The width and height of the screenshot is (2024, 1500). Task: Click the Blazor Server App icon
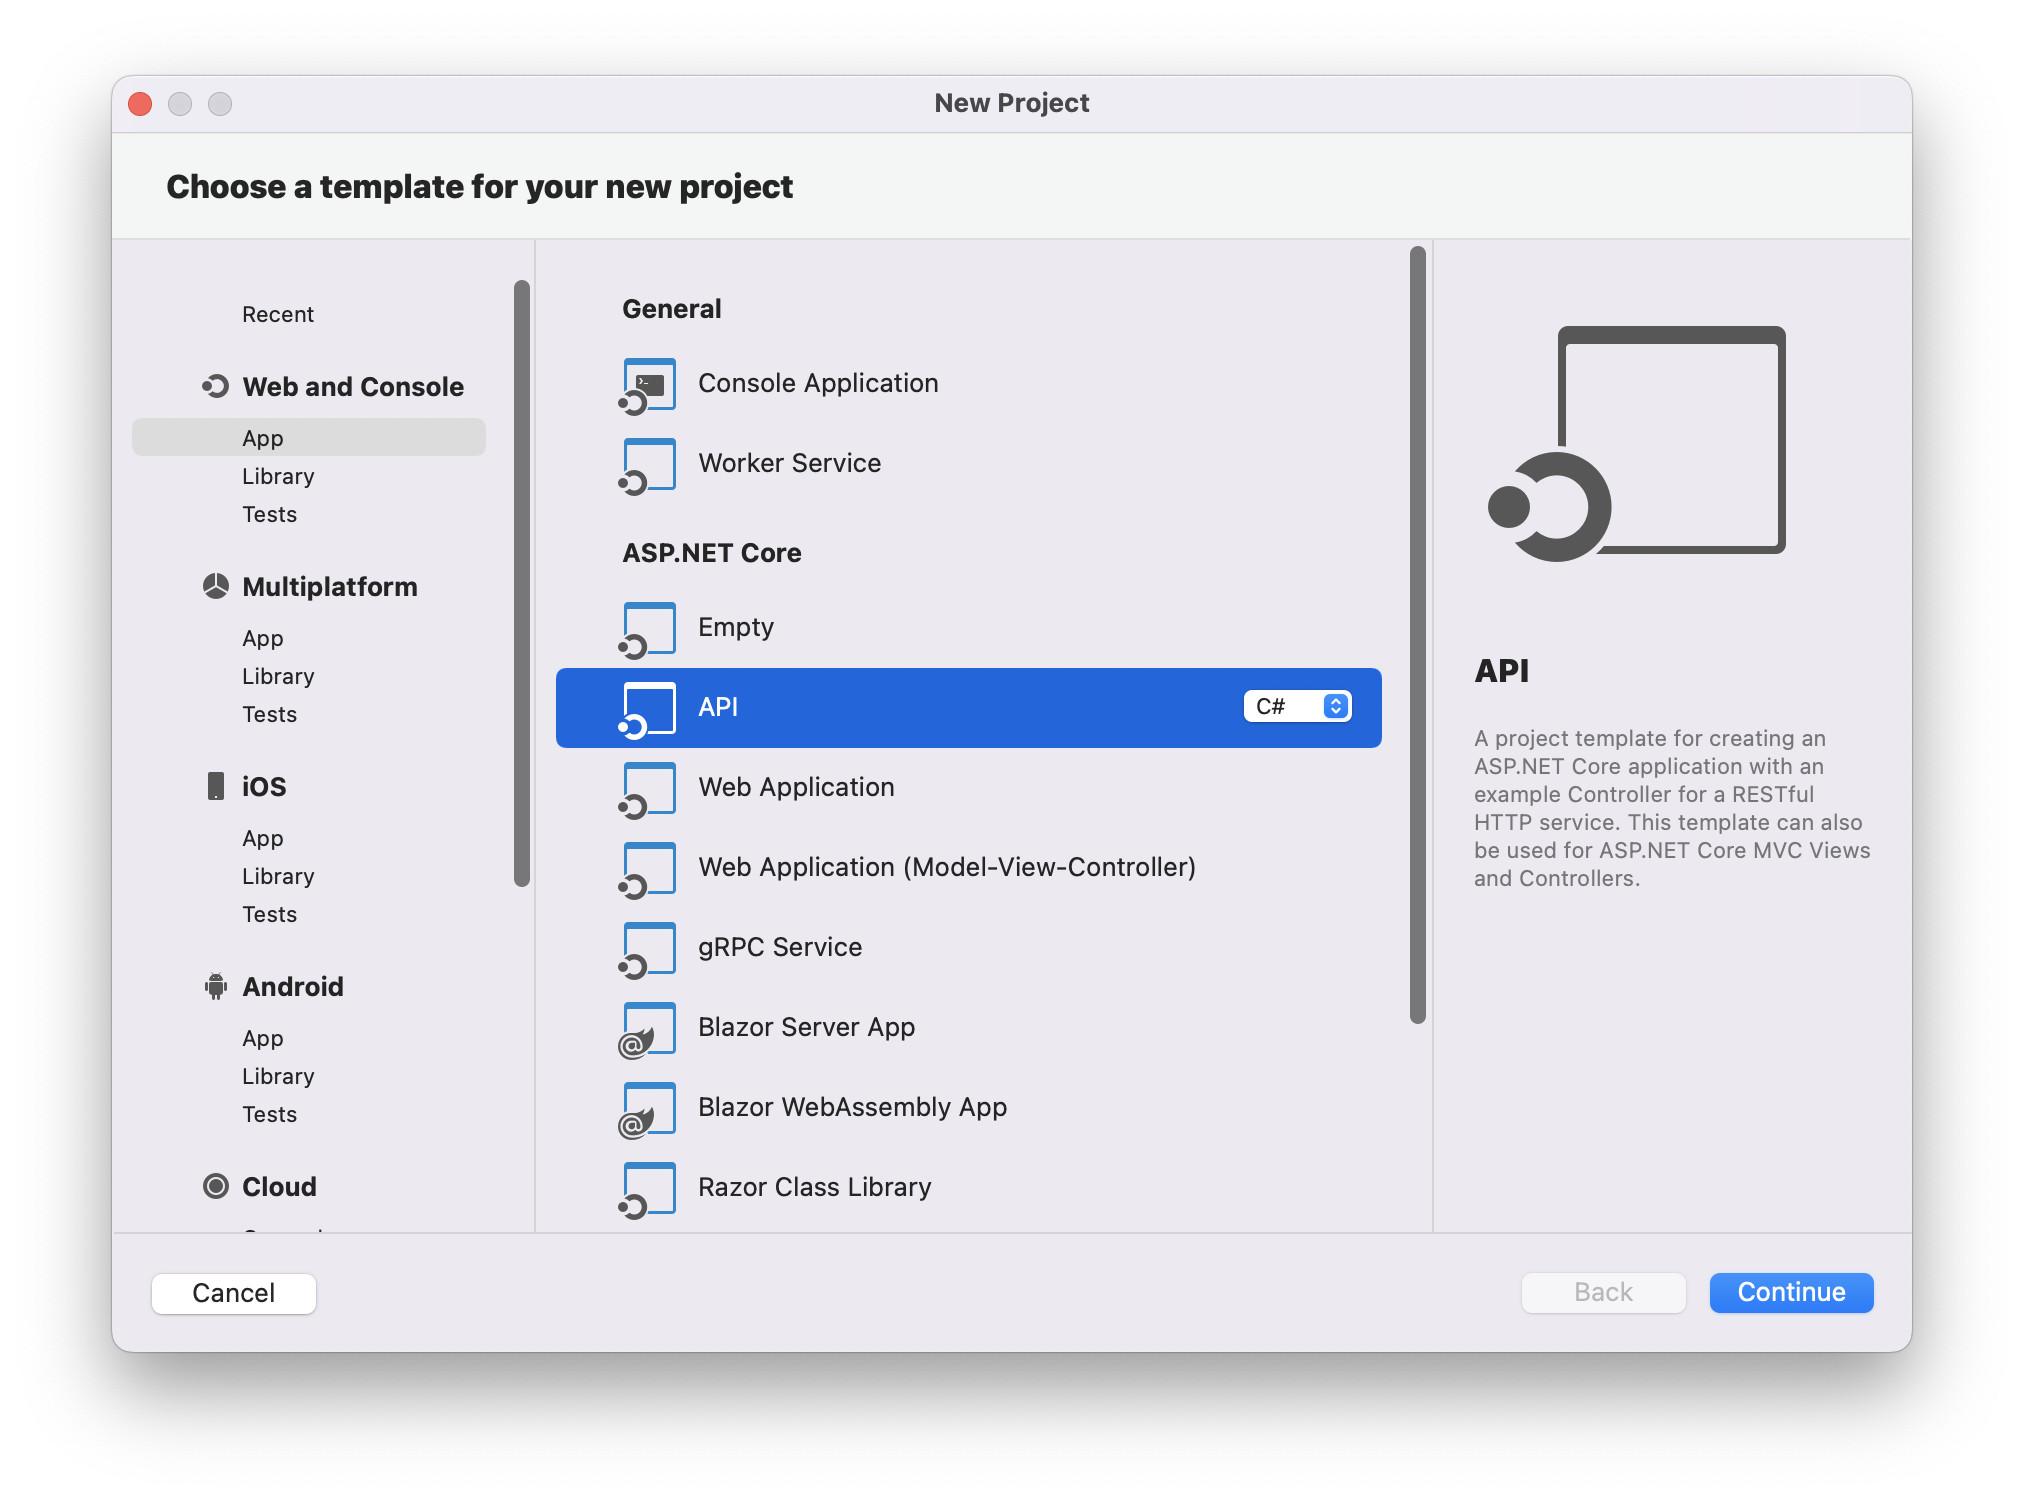[x=648, y=1027]
